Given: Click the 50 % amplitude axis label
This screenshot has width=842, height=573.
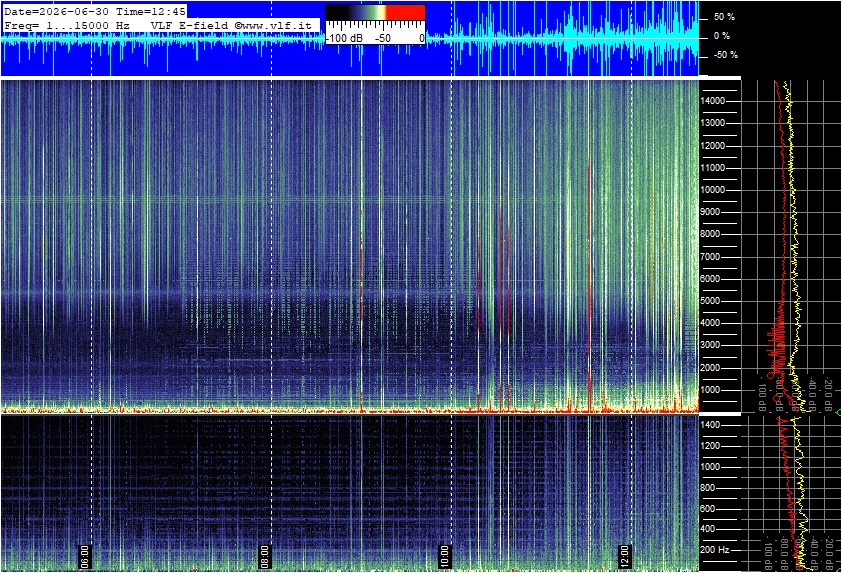Looking at the screenshot, I should [724, 17].
